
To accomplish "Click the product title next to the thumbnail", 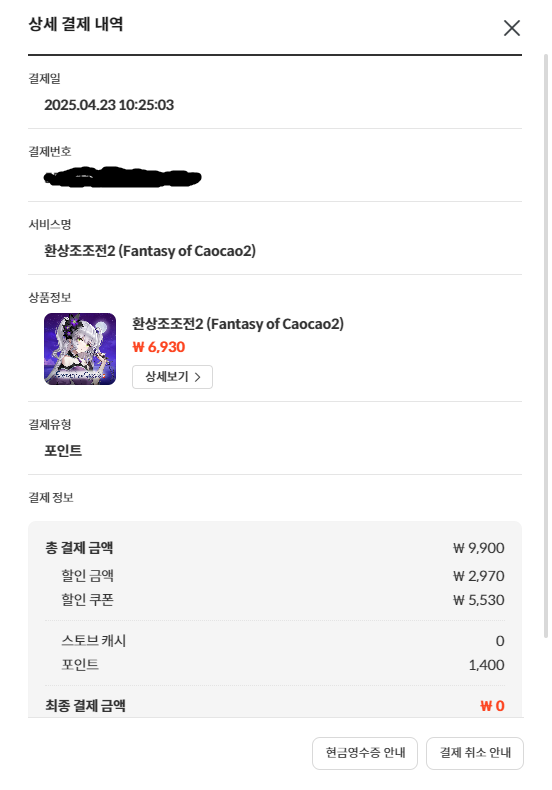I will point(238,323).
